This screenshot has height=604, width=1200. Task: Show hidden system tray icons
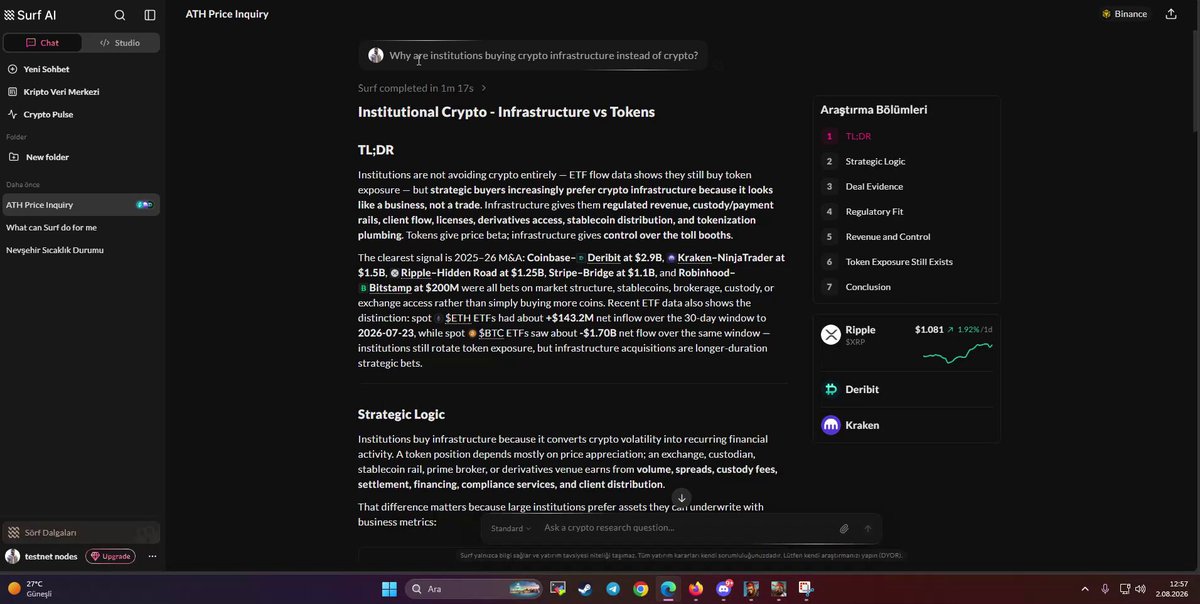pos(1084,589)
